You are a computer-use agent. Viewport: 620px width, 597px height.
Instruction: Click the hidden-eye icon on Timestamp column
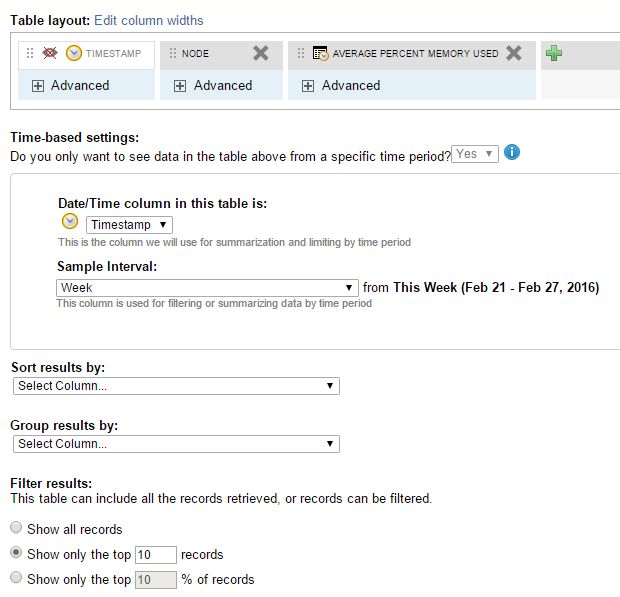(49, 53)
